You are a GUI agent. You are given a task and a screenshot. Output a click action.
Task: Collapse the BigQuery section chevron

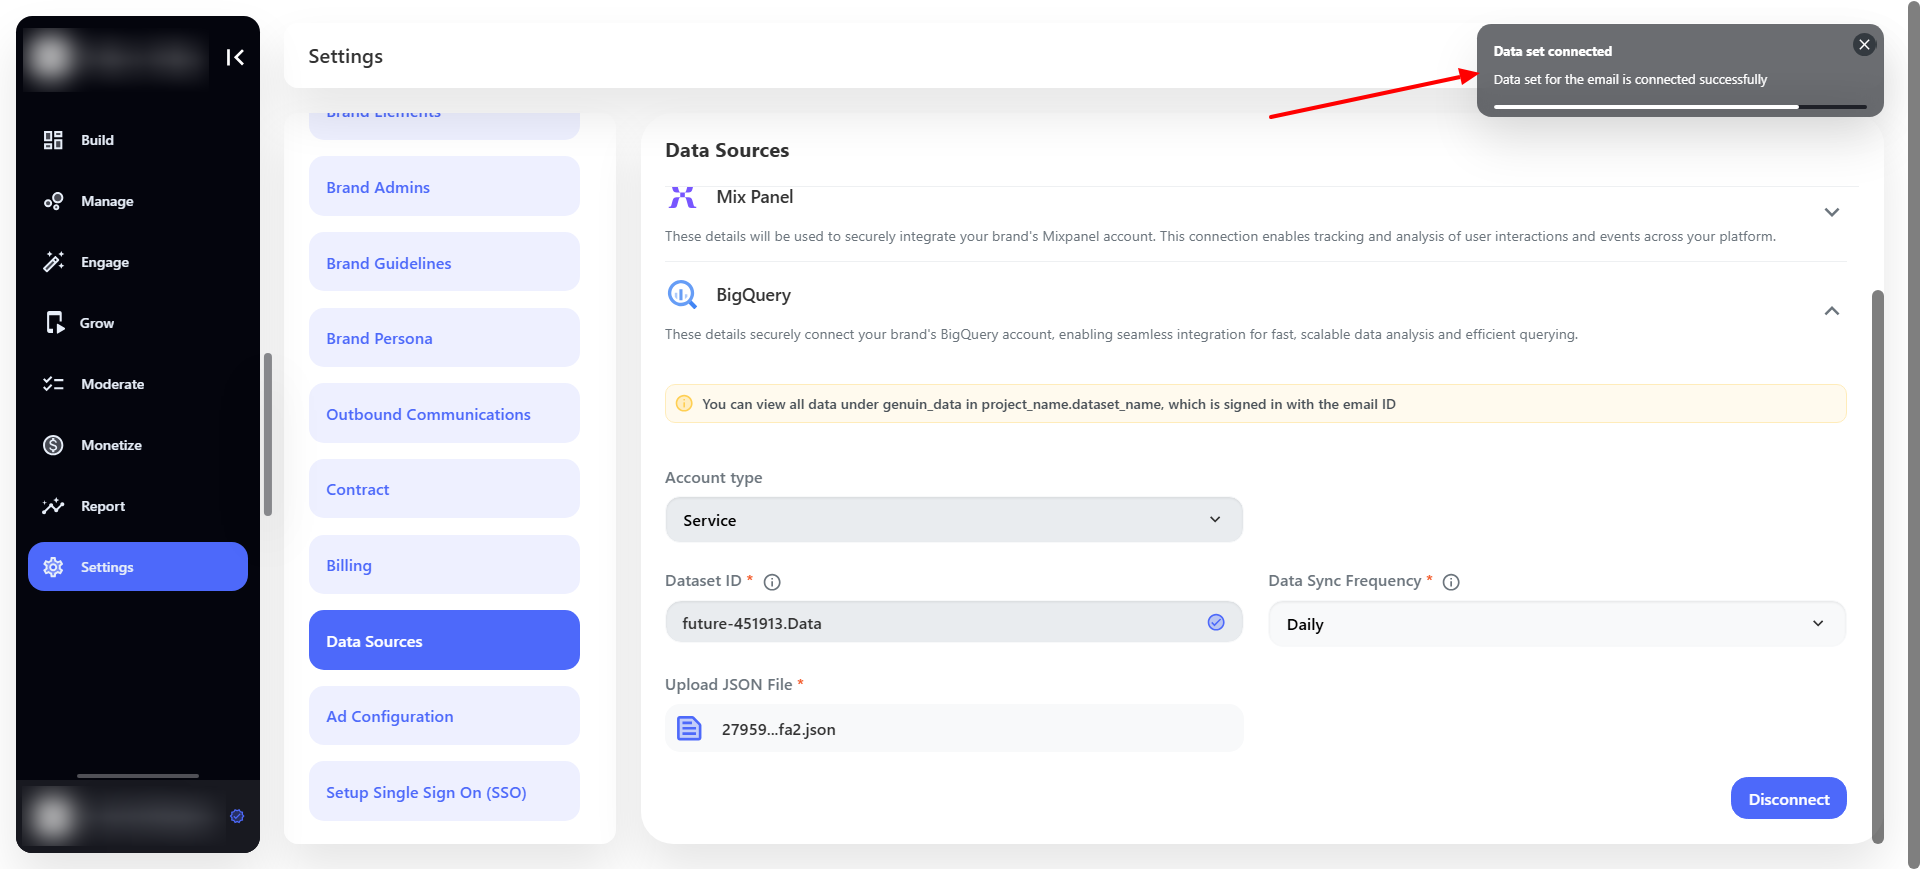[x=1832, y=311]
